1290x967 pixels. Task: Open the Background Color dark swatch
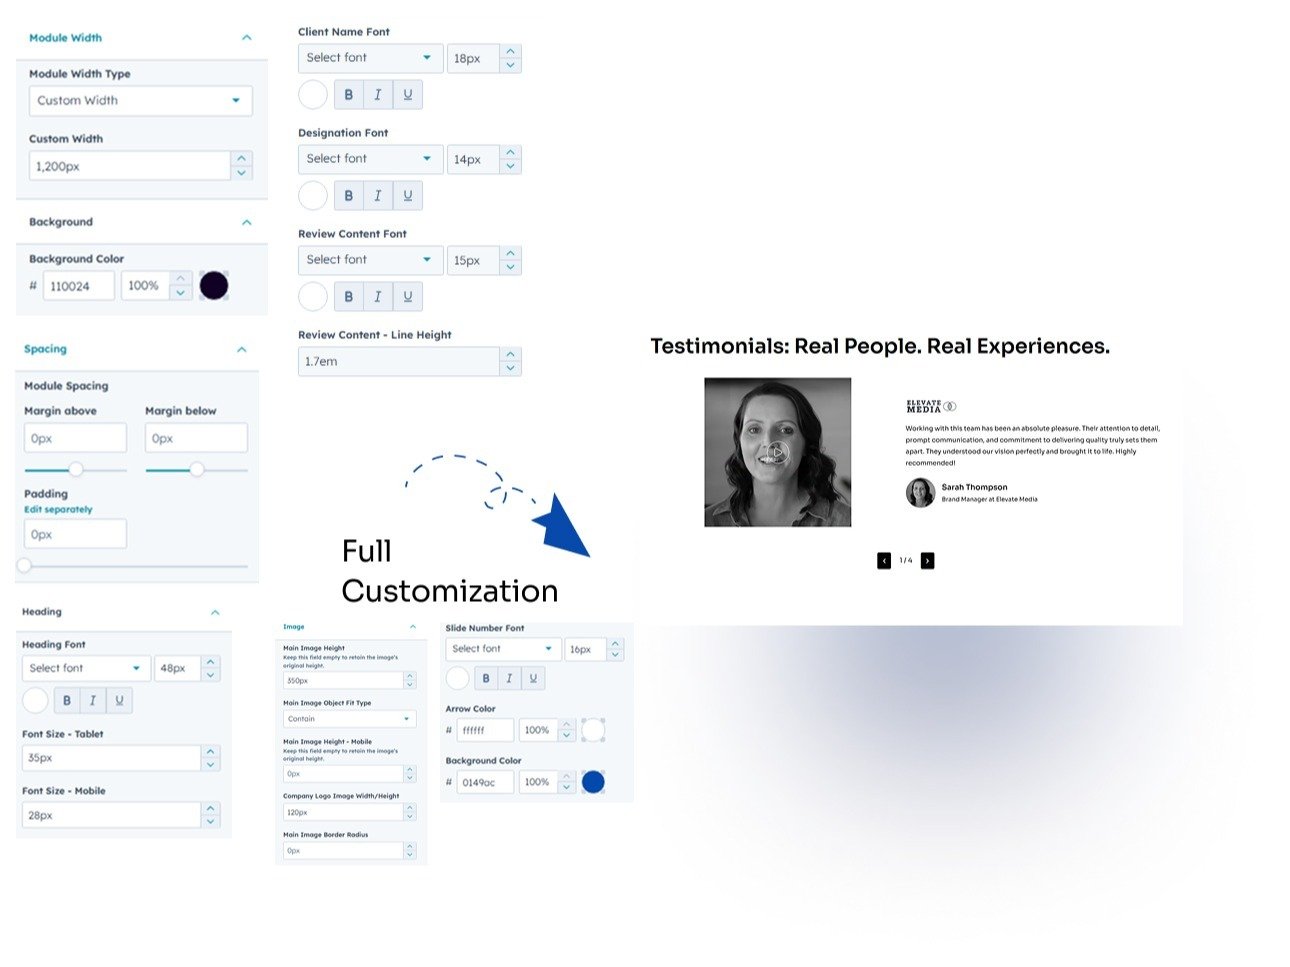point(214,286)
